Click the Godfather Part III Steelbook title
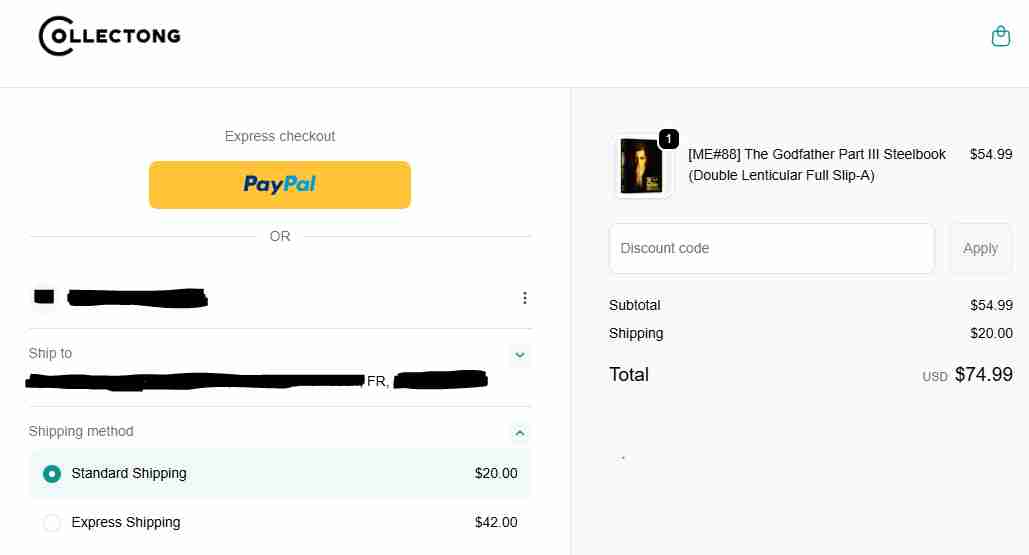Screen dimensions: 1029x555 click(817, 165)
